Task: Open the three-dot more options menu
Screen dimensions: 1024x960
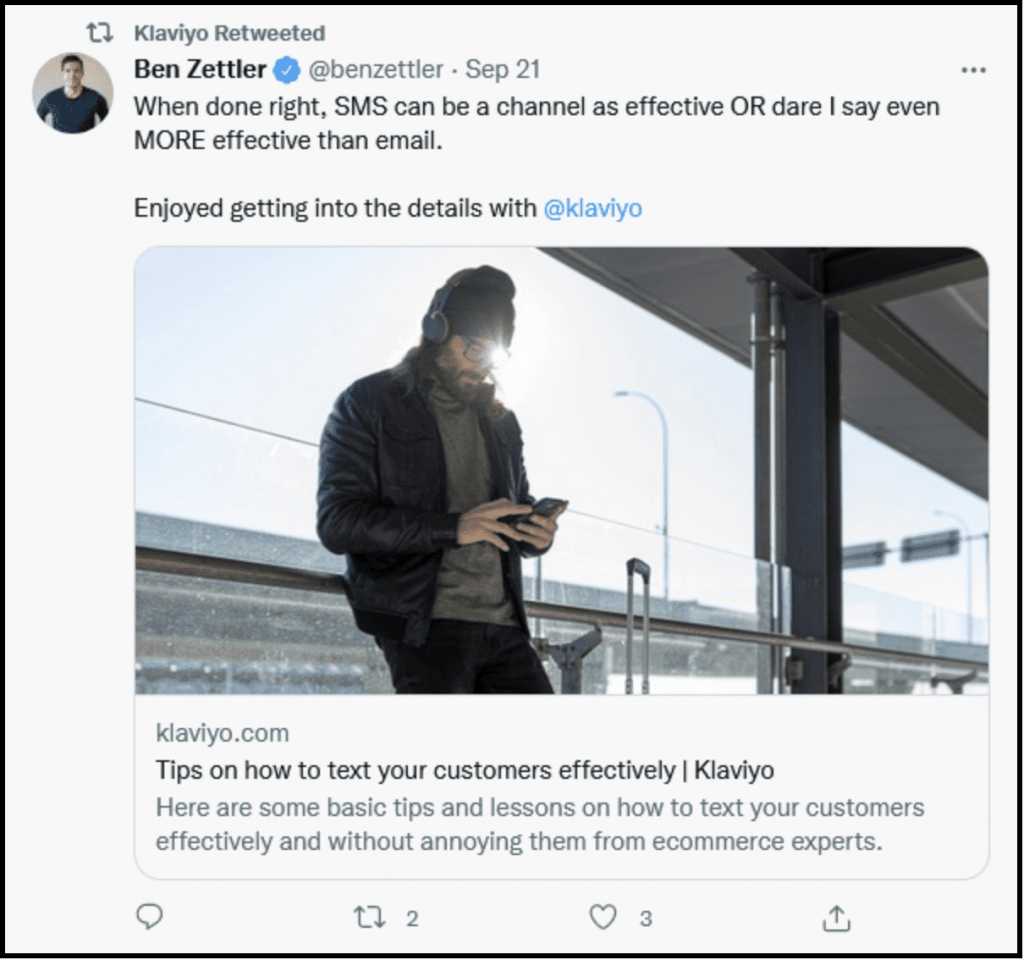Action: tap(972, 70)
